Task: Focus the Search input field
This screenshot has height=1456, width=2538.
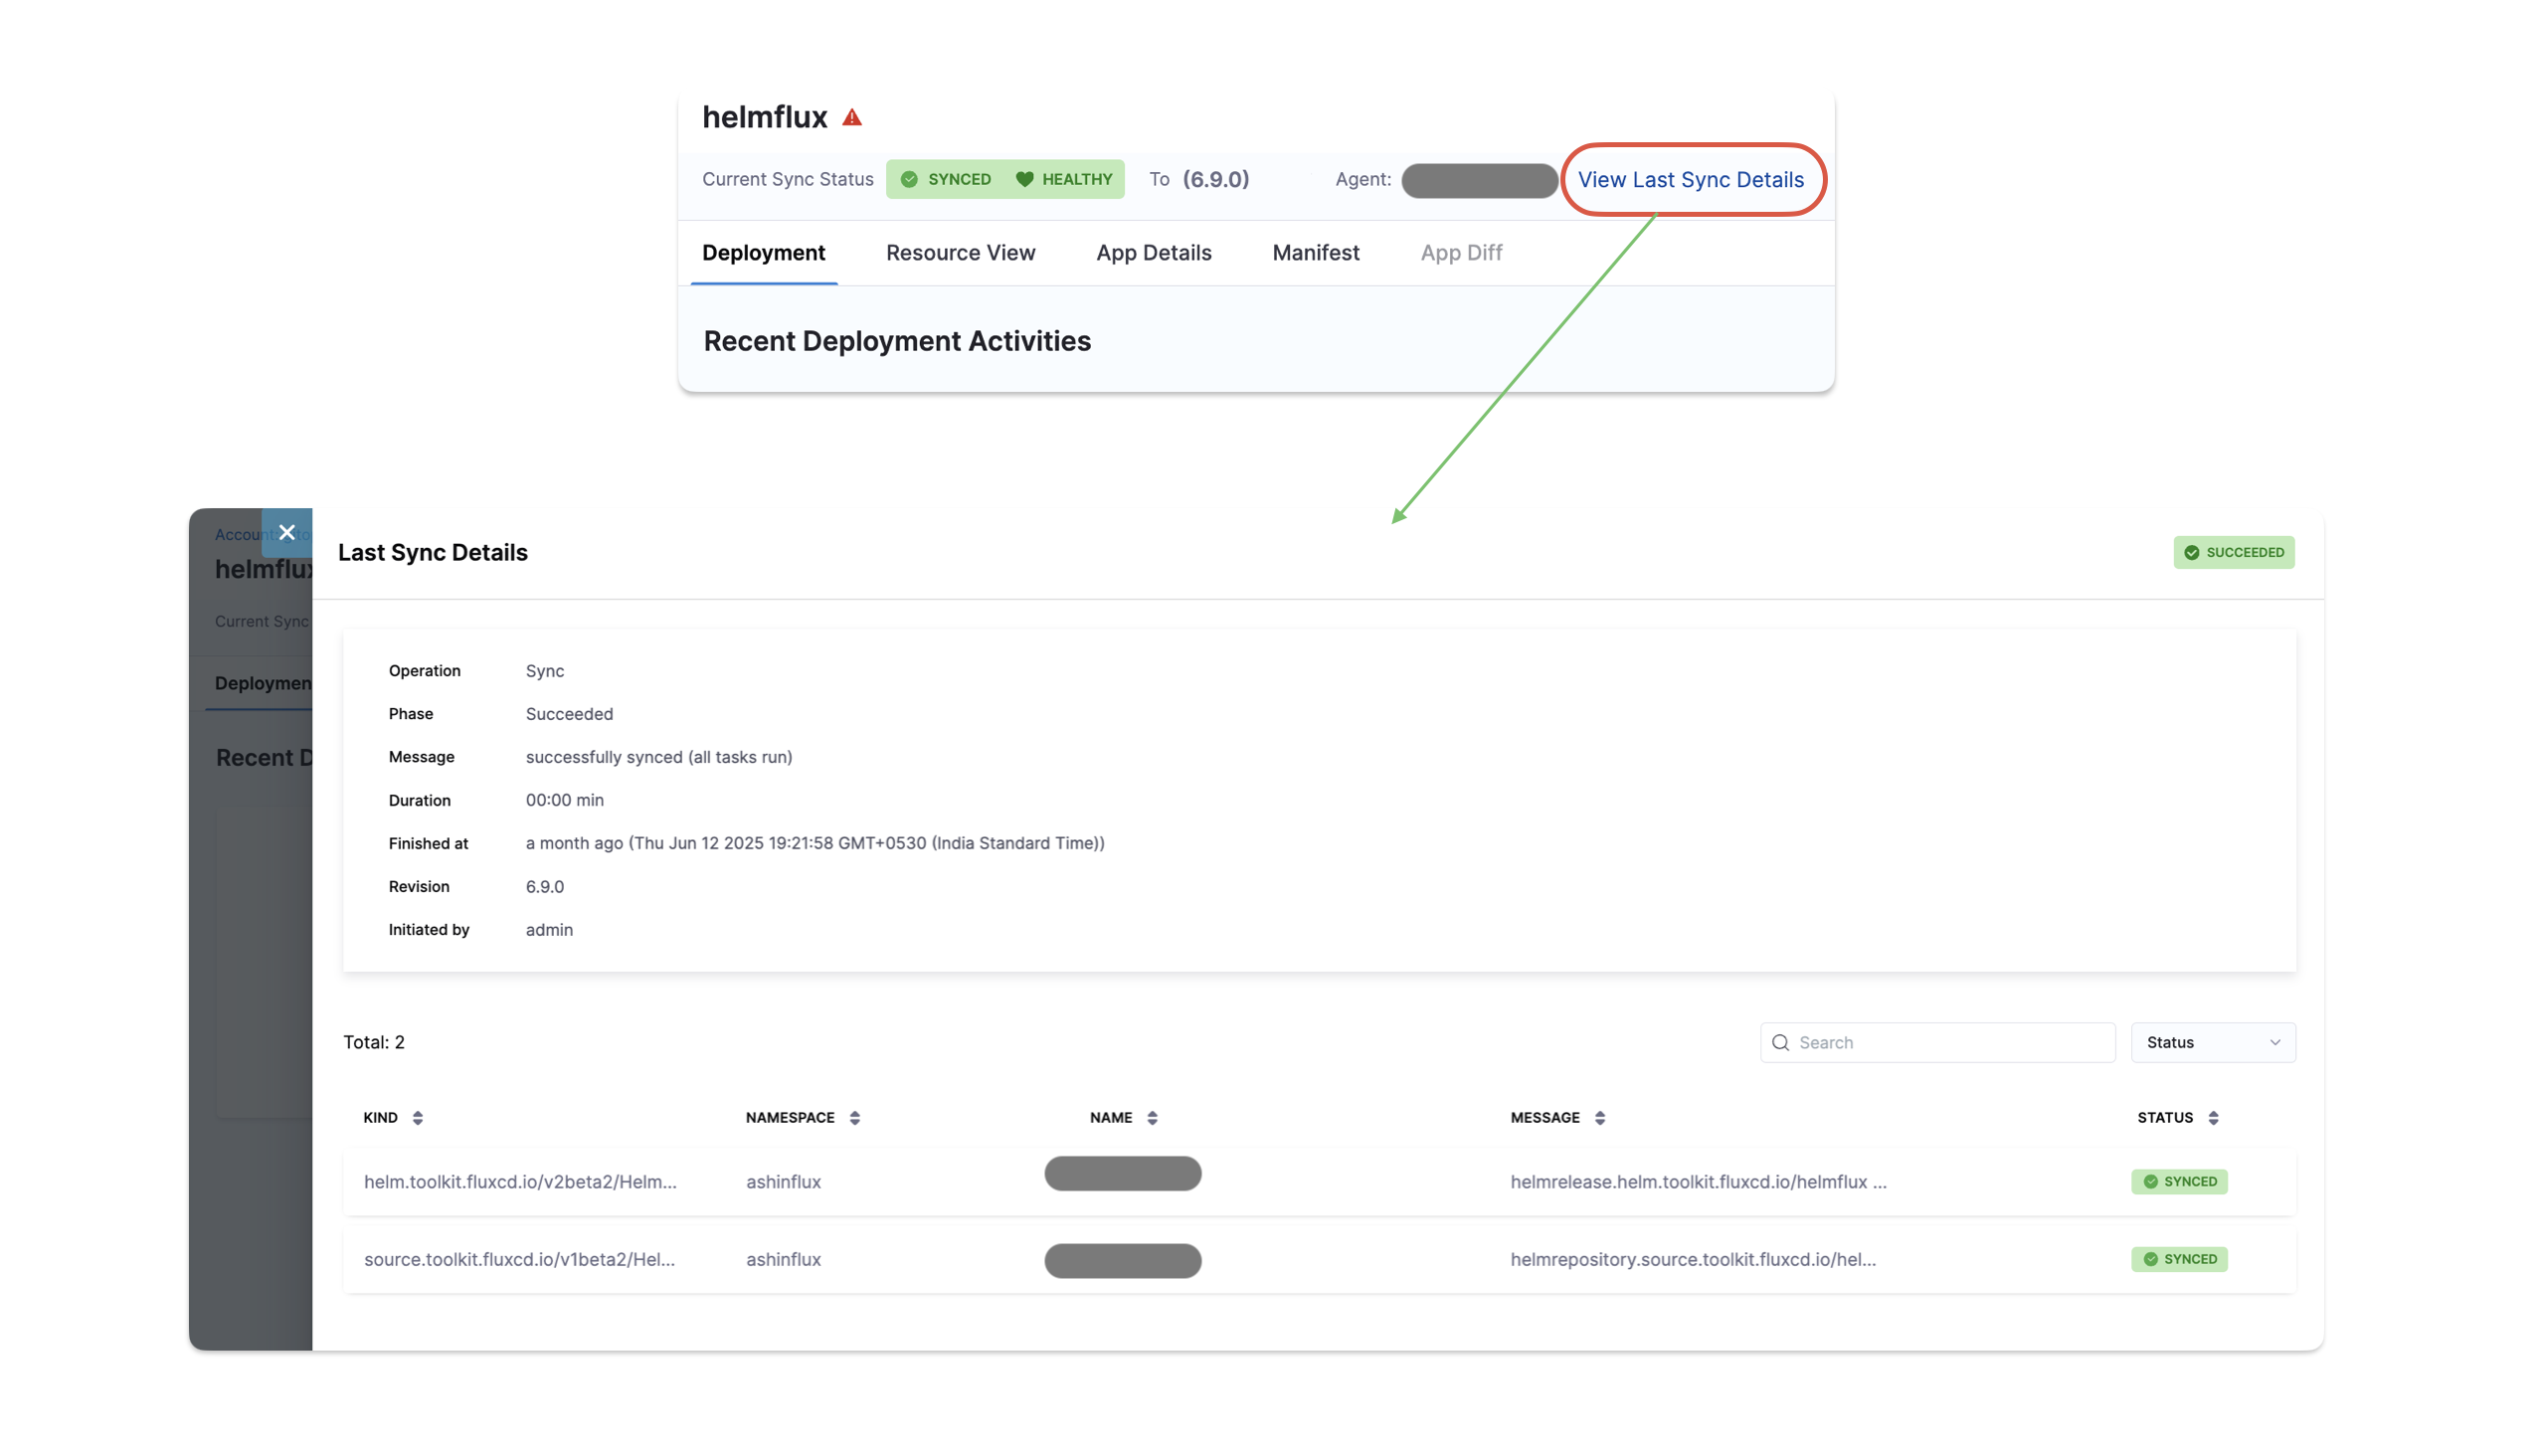Action: [1950, 1043]
